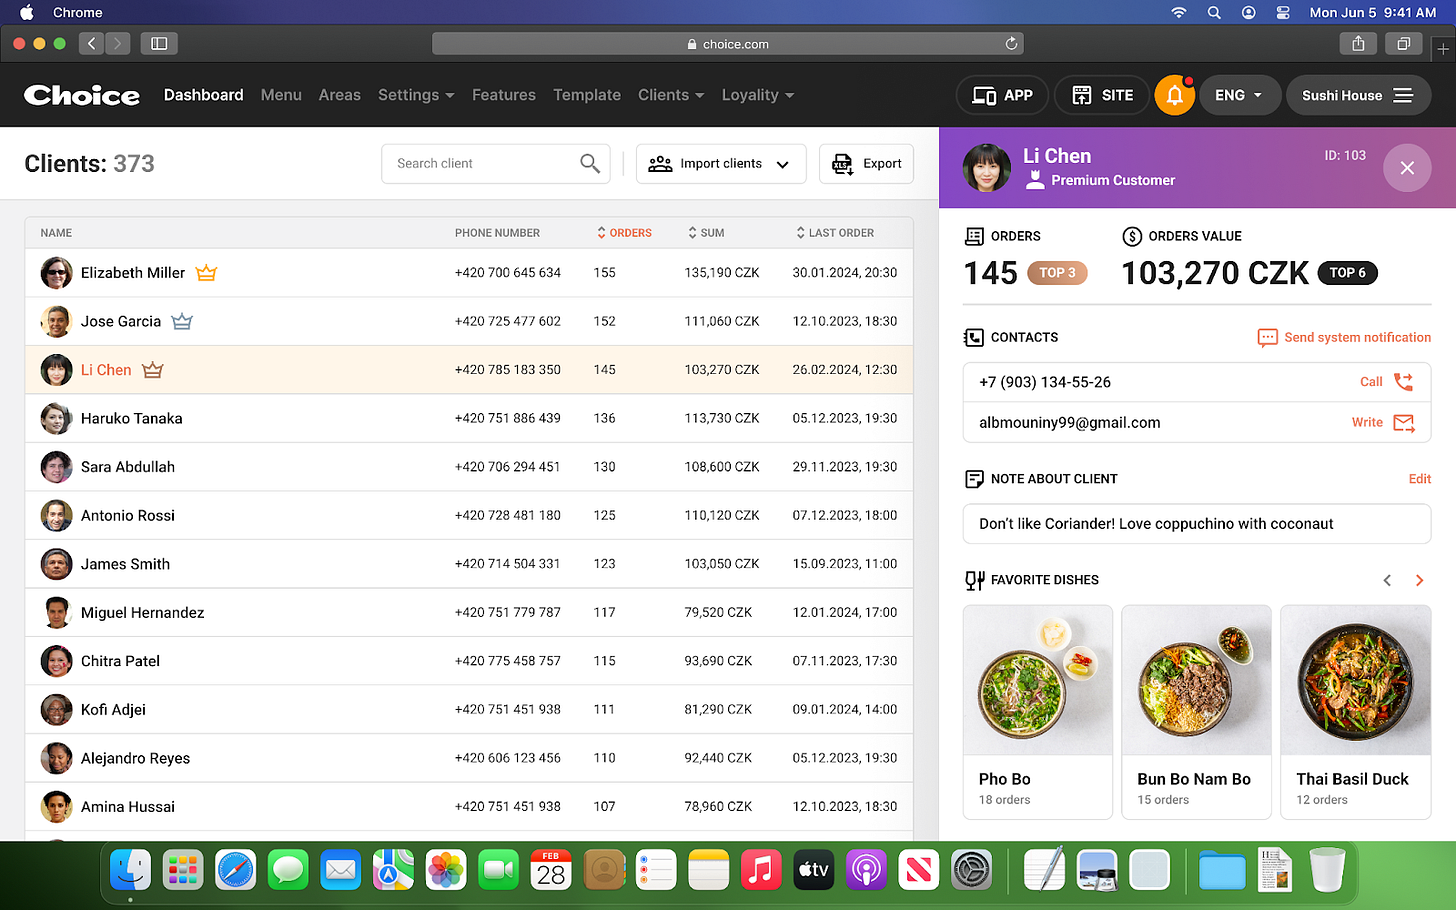Open the Features nav item

[x=504, y=95]
